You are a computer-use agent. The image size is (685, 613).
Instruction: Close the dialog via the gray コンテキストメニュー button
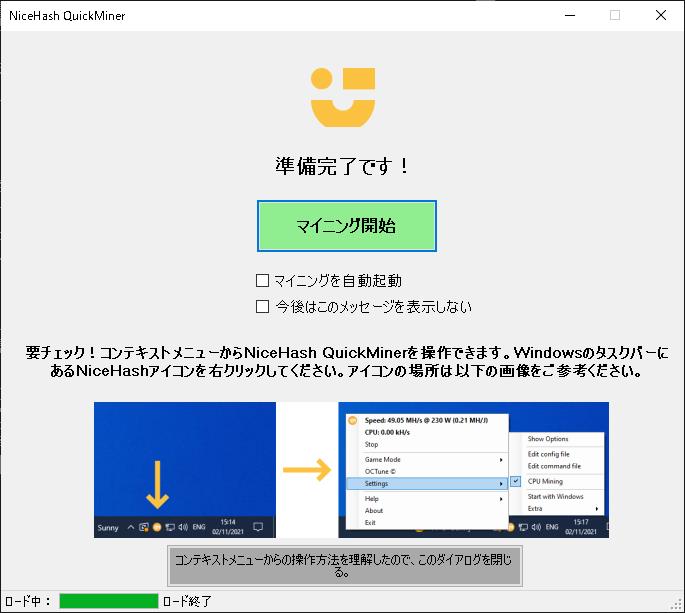(x=345, y=565)
